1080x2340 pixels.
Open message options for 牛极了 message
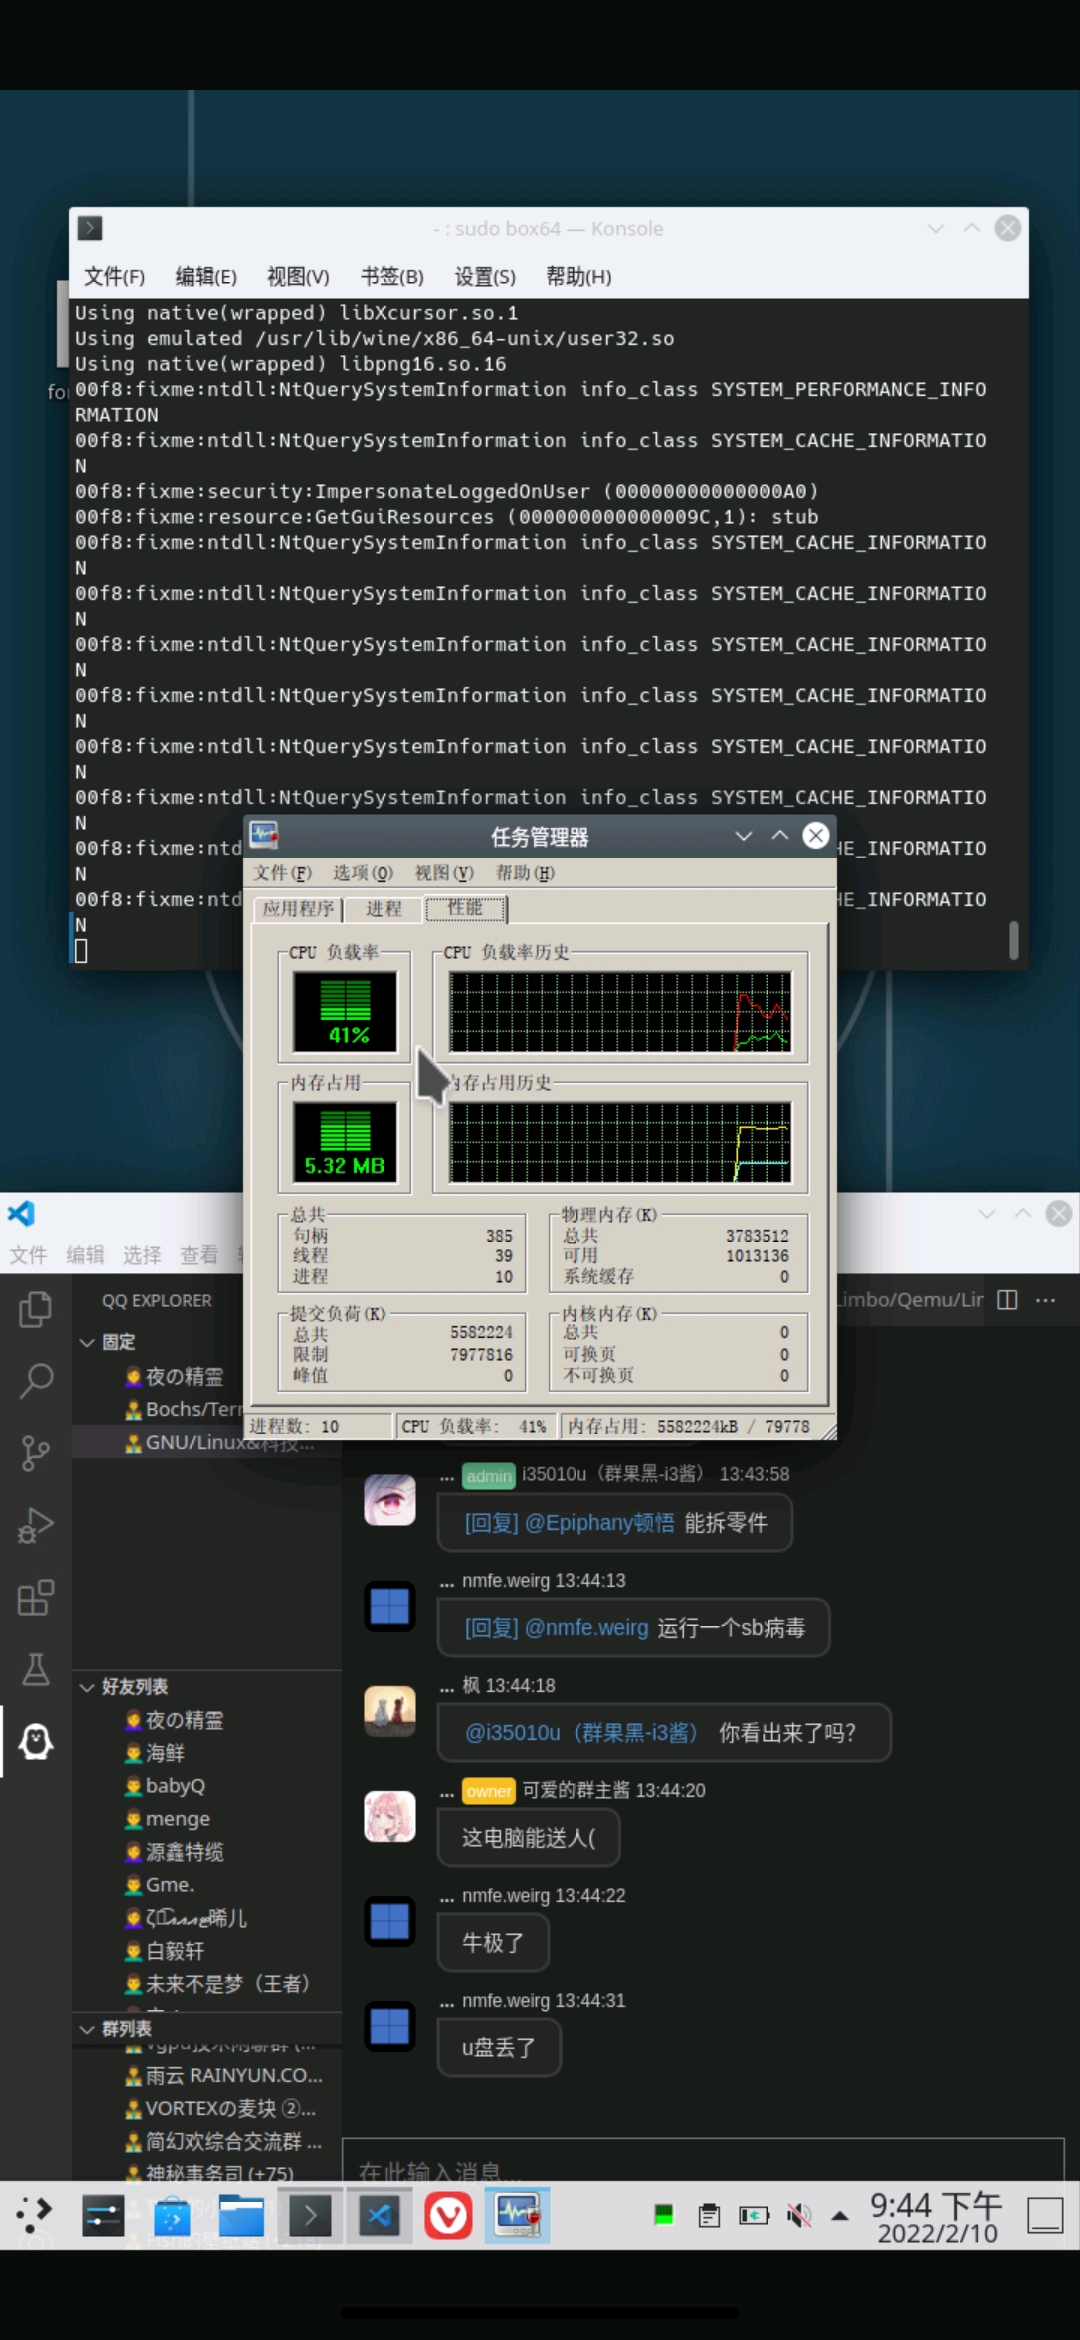(447, 1896)
